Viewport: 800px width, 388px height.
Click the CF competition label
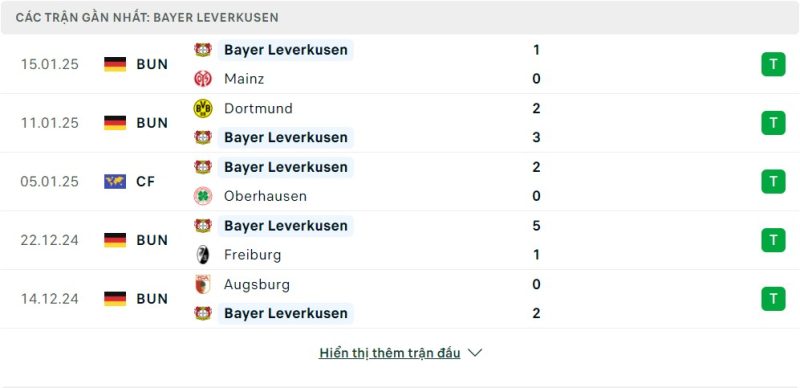click(x=145, y=181)
